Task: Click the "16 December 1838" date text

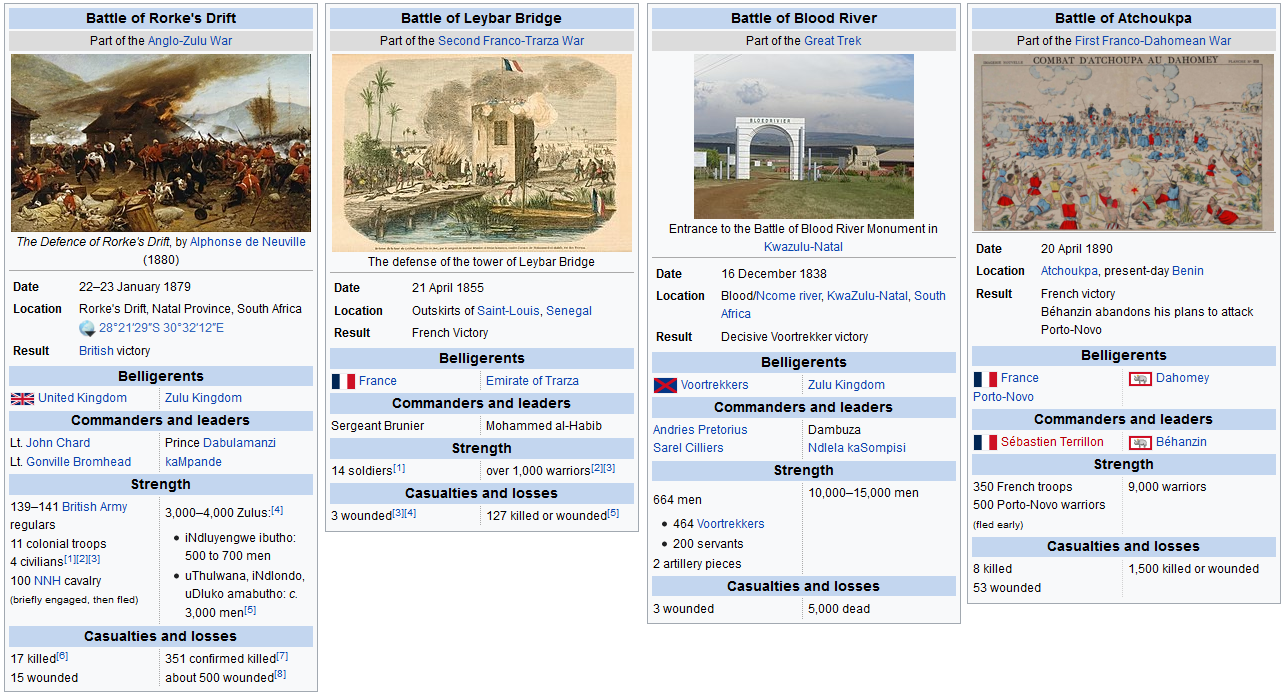Action: 774,274
